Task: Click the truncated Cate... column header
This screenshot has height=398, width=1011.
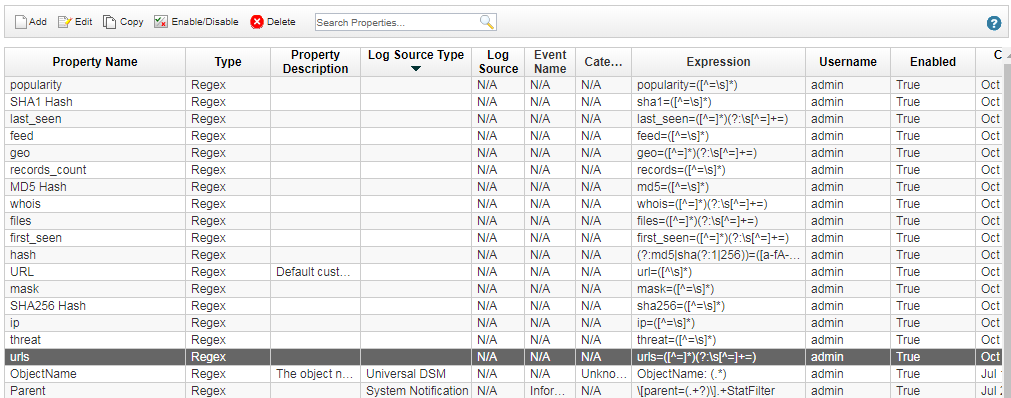Action: click(x=604, y=62)
